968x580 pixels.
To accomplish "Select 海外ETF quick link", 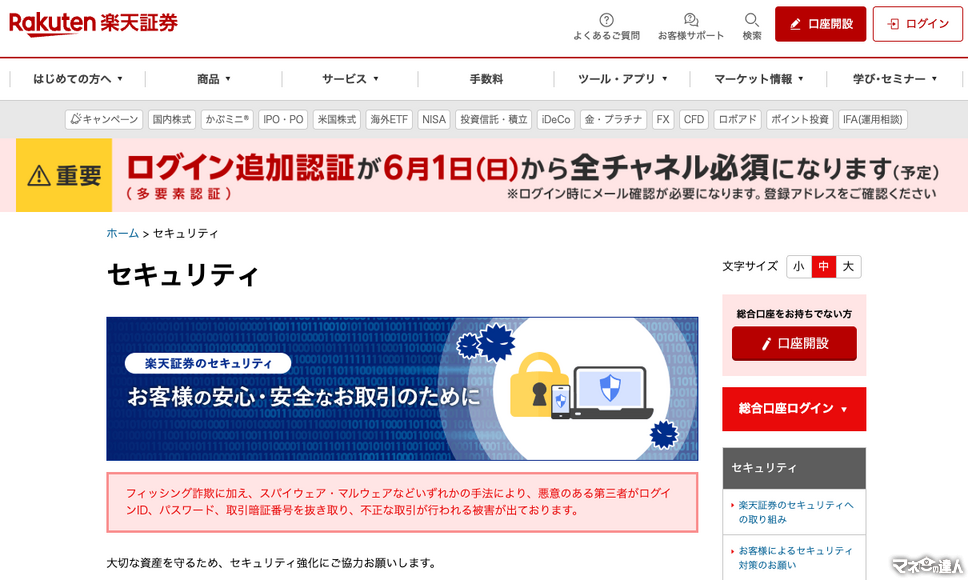I will 389,120.
